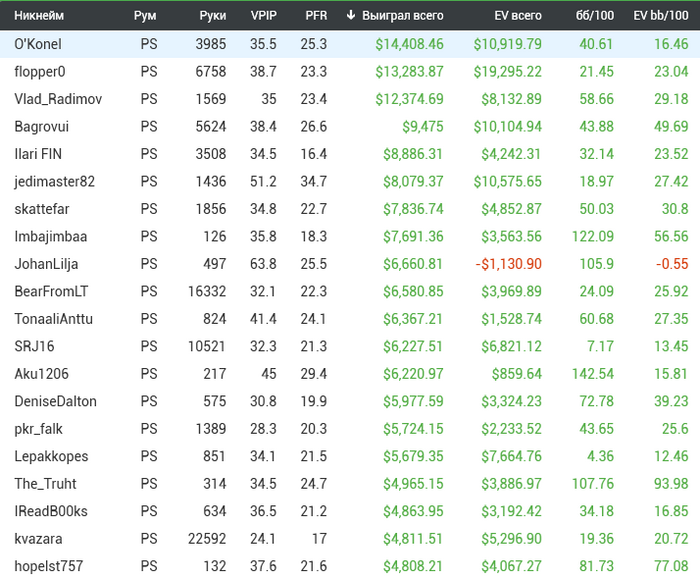Image resolution: width=700 pixels, height=579 pixels.
Task: Click TonaaliAnttu EV value $1,528.74
Action: 511,319
